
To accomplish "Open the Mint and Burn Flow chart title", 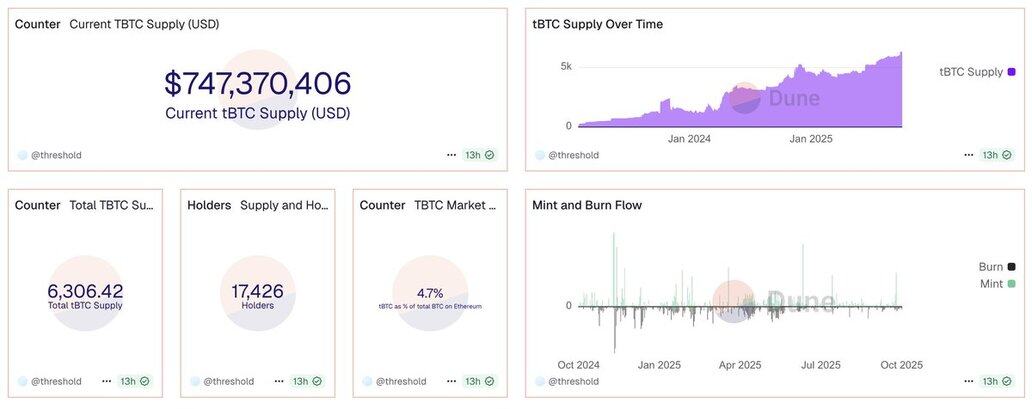I will point(587,205).
